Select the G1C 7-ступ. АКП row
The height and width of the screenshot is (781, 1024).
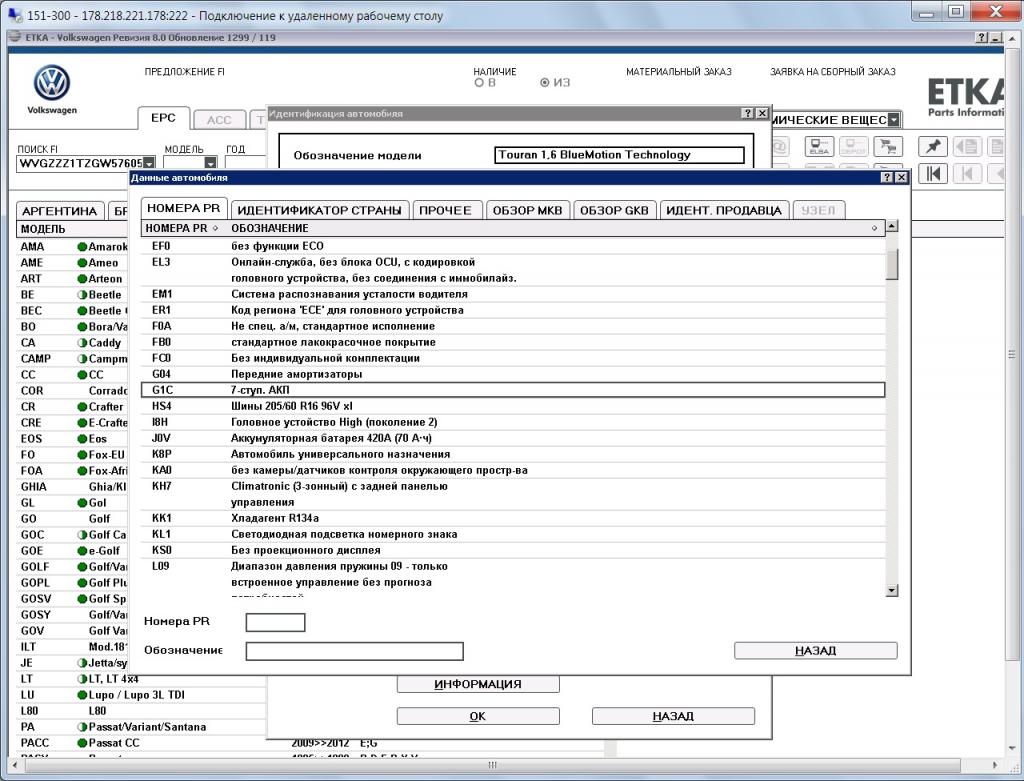point(513,390)
